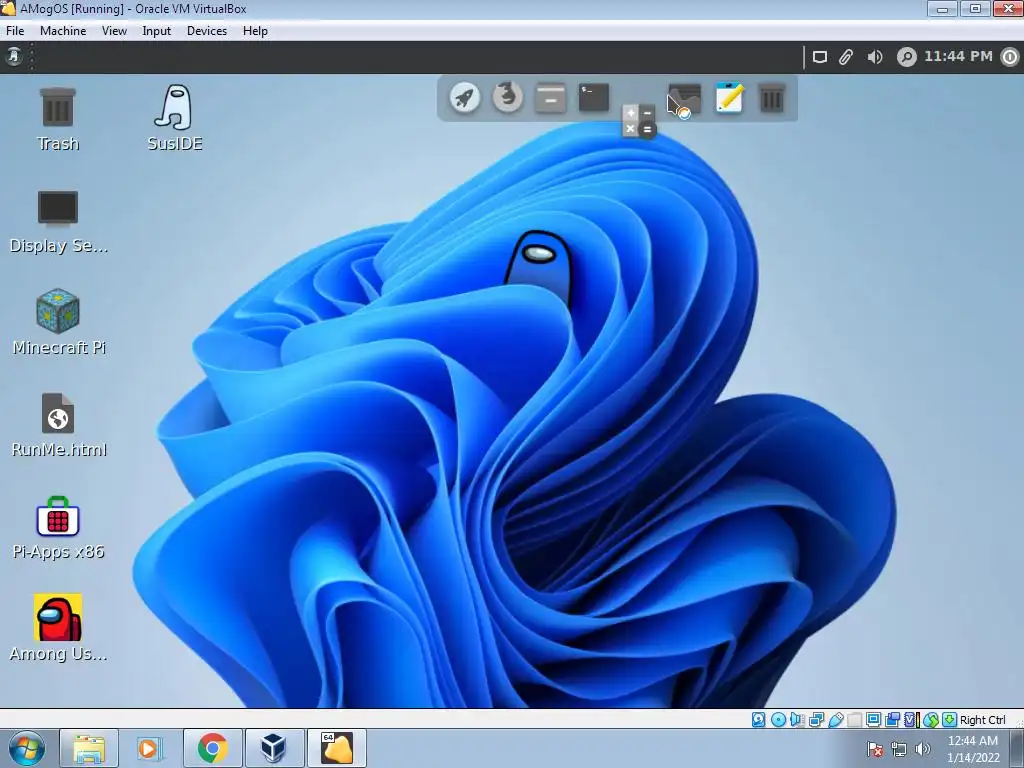Click the Show desktop strip at taskbar end

coord(1017,749)
